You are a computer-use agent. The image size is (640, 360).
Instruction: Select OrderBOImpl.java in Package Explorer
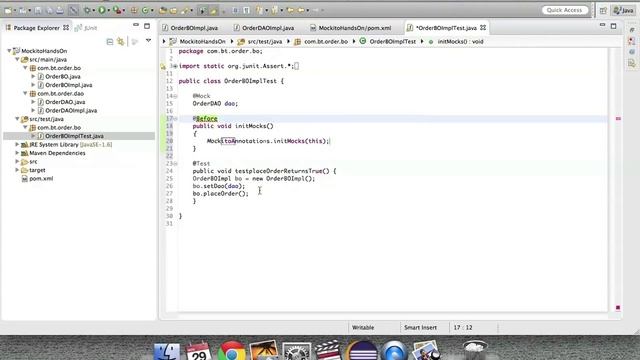click(69, 85)
